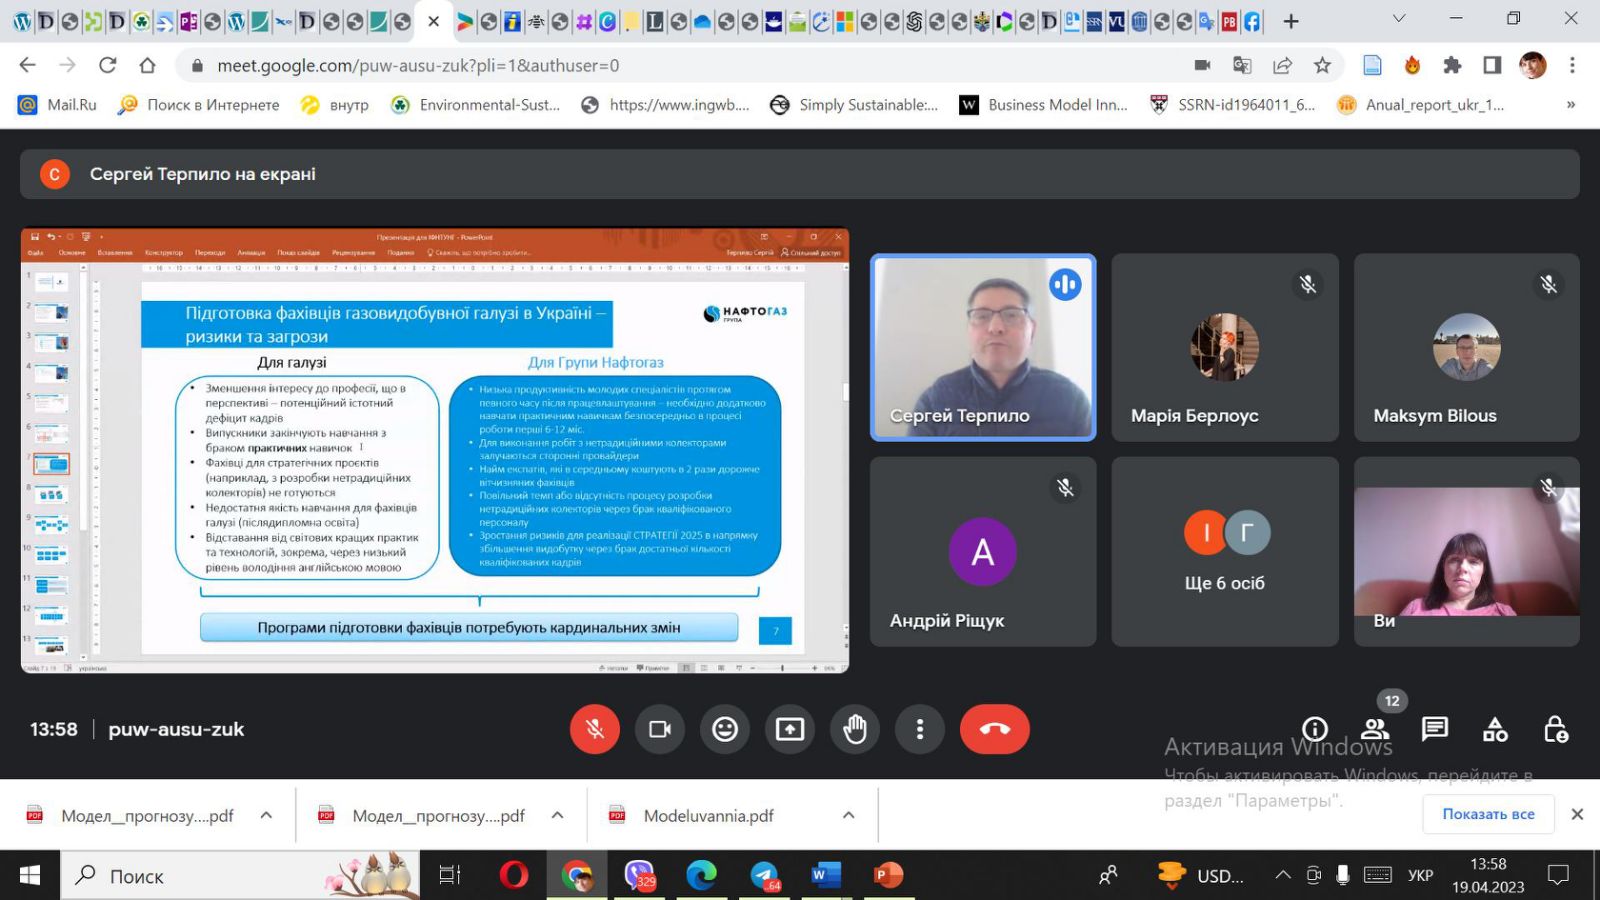
Task: Open the Mail.Ru bookmark
Action: tap(58, 105)
